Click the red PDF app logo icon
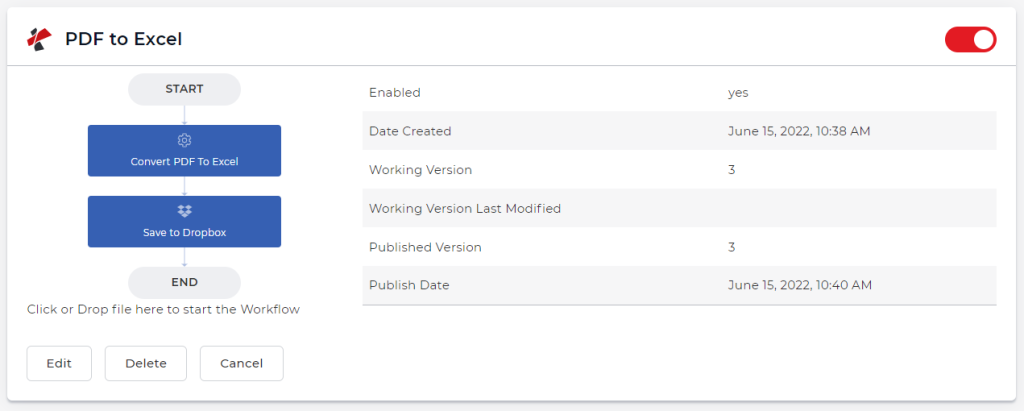1024x411 pixels. pos(39,39)
